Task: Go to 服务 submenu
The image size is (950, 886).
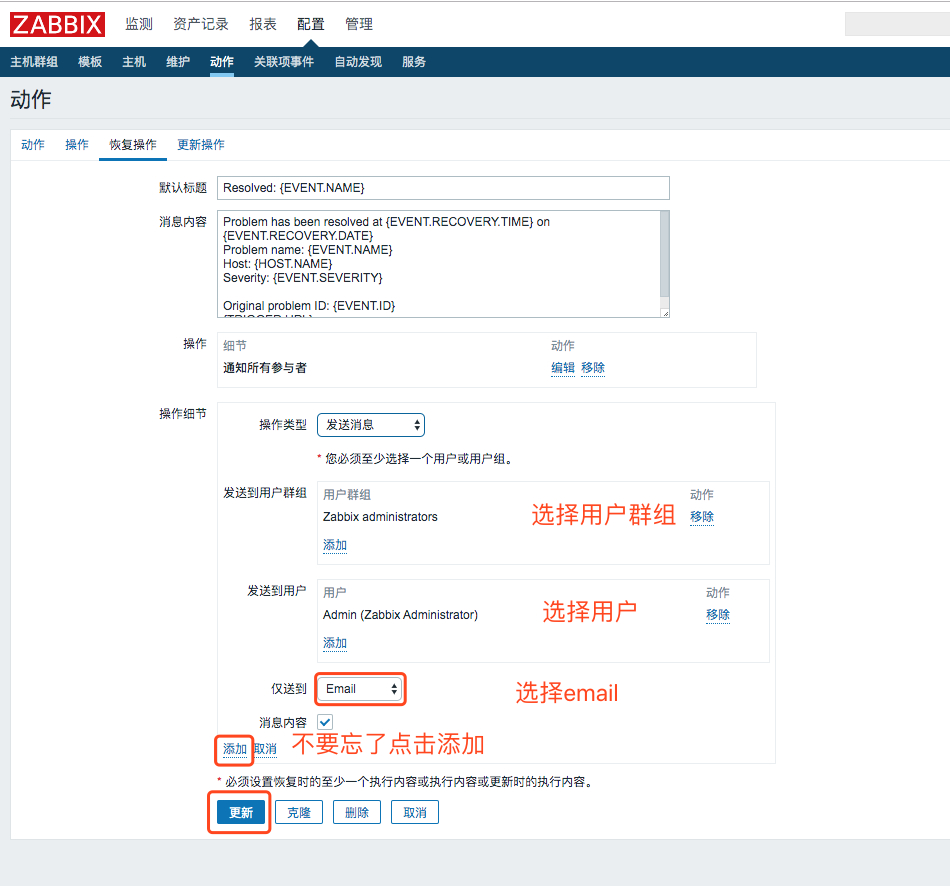Action: (x=414, y=62)
